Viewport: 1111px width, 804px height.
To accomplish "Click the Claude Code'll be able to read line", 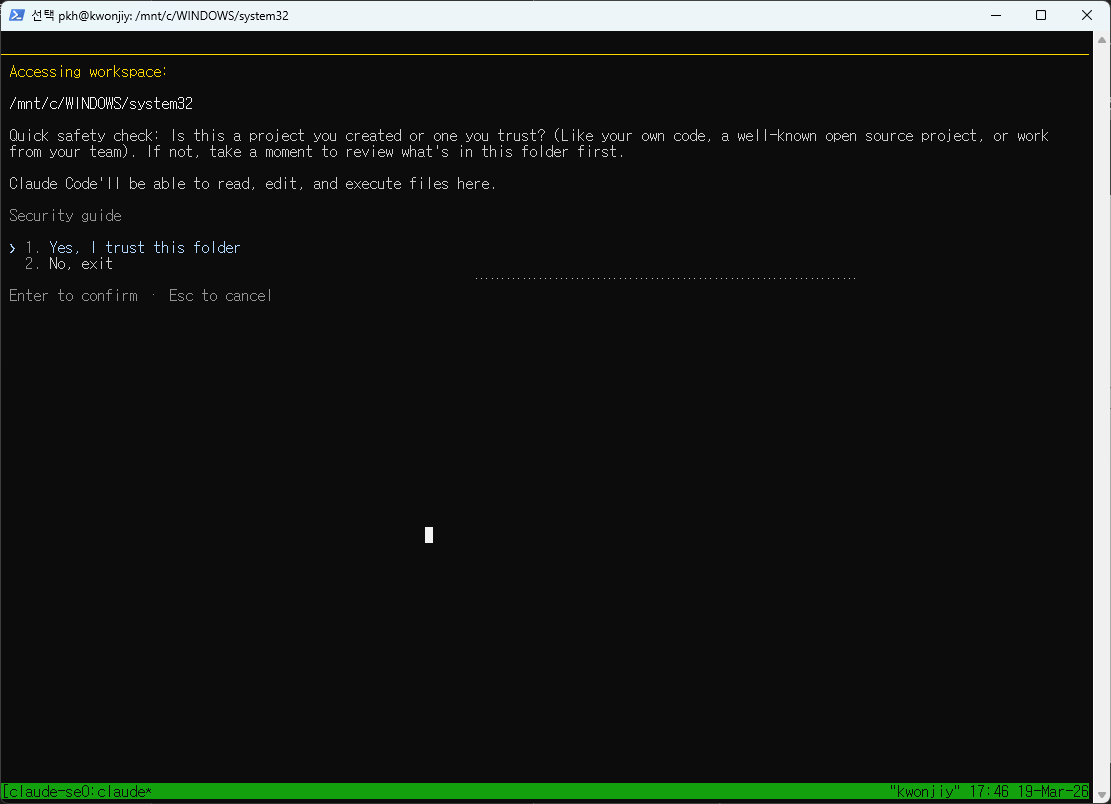I will click(252, 183).
